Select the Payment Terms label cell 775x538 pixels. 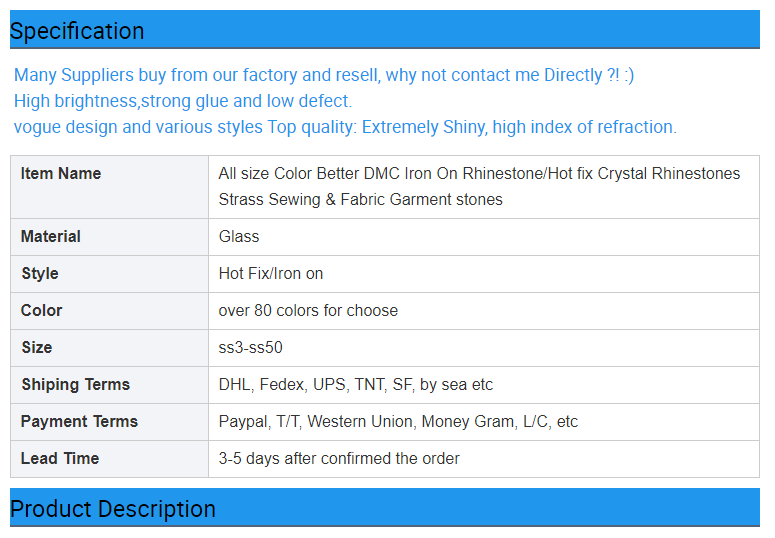click(x=109, y=422)
